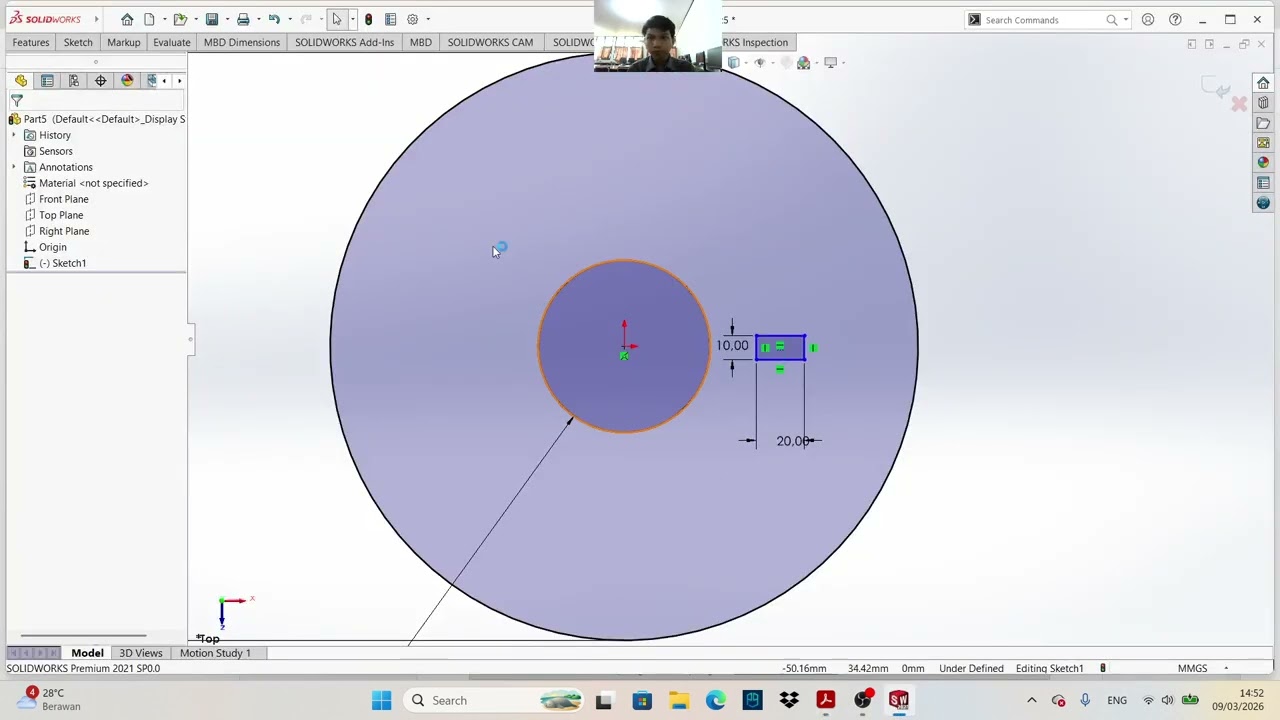Click the Edit Appearance icon in heads-up toolbar
The image size is (1280, 720).
[803, 63]
